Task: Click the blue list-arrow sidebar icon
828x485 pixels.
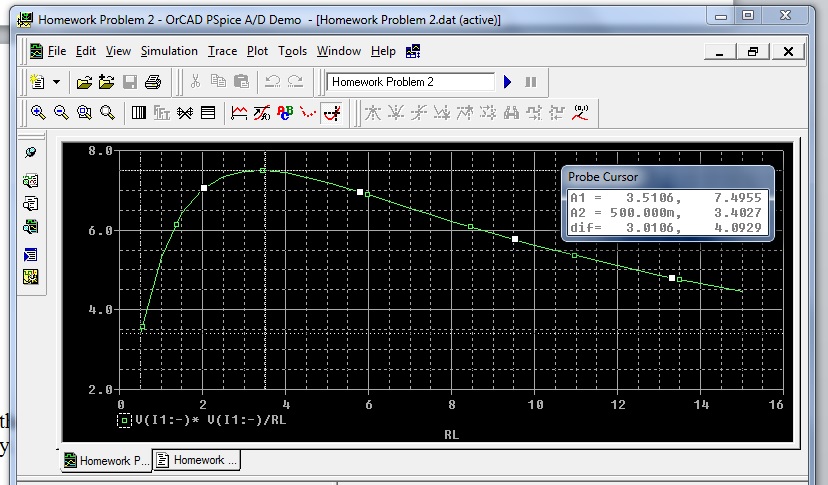Action: (x=31, y=255)
